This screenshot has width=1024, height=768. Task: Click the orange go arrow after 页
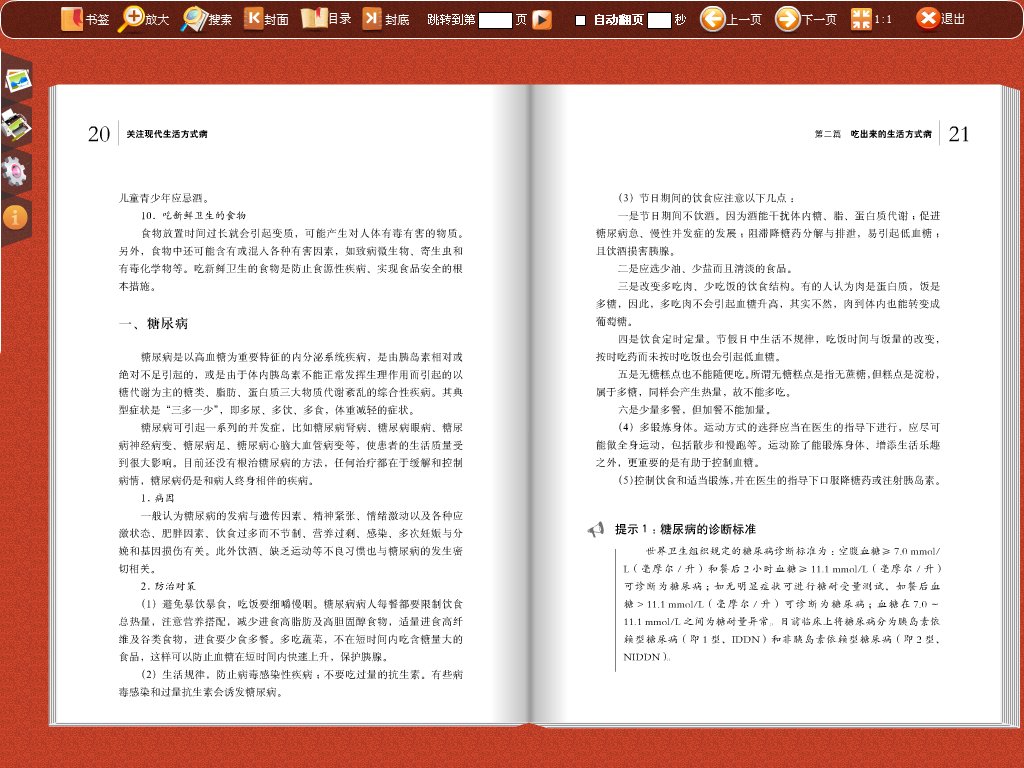click(x=541, y=20)
